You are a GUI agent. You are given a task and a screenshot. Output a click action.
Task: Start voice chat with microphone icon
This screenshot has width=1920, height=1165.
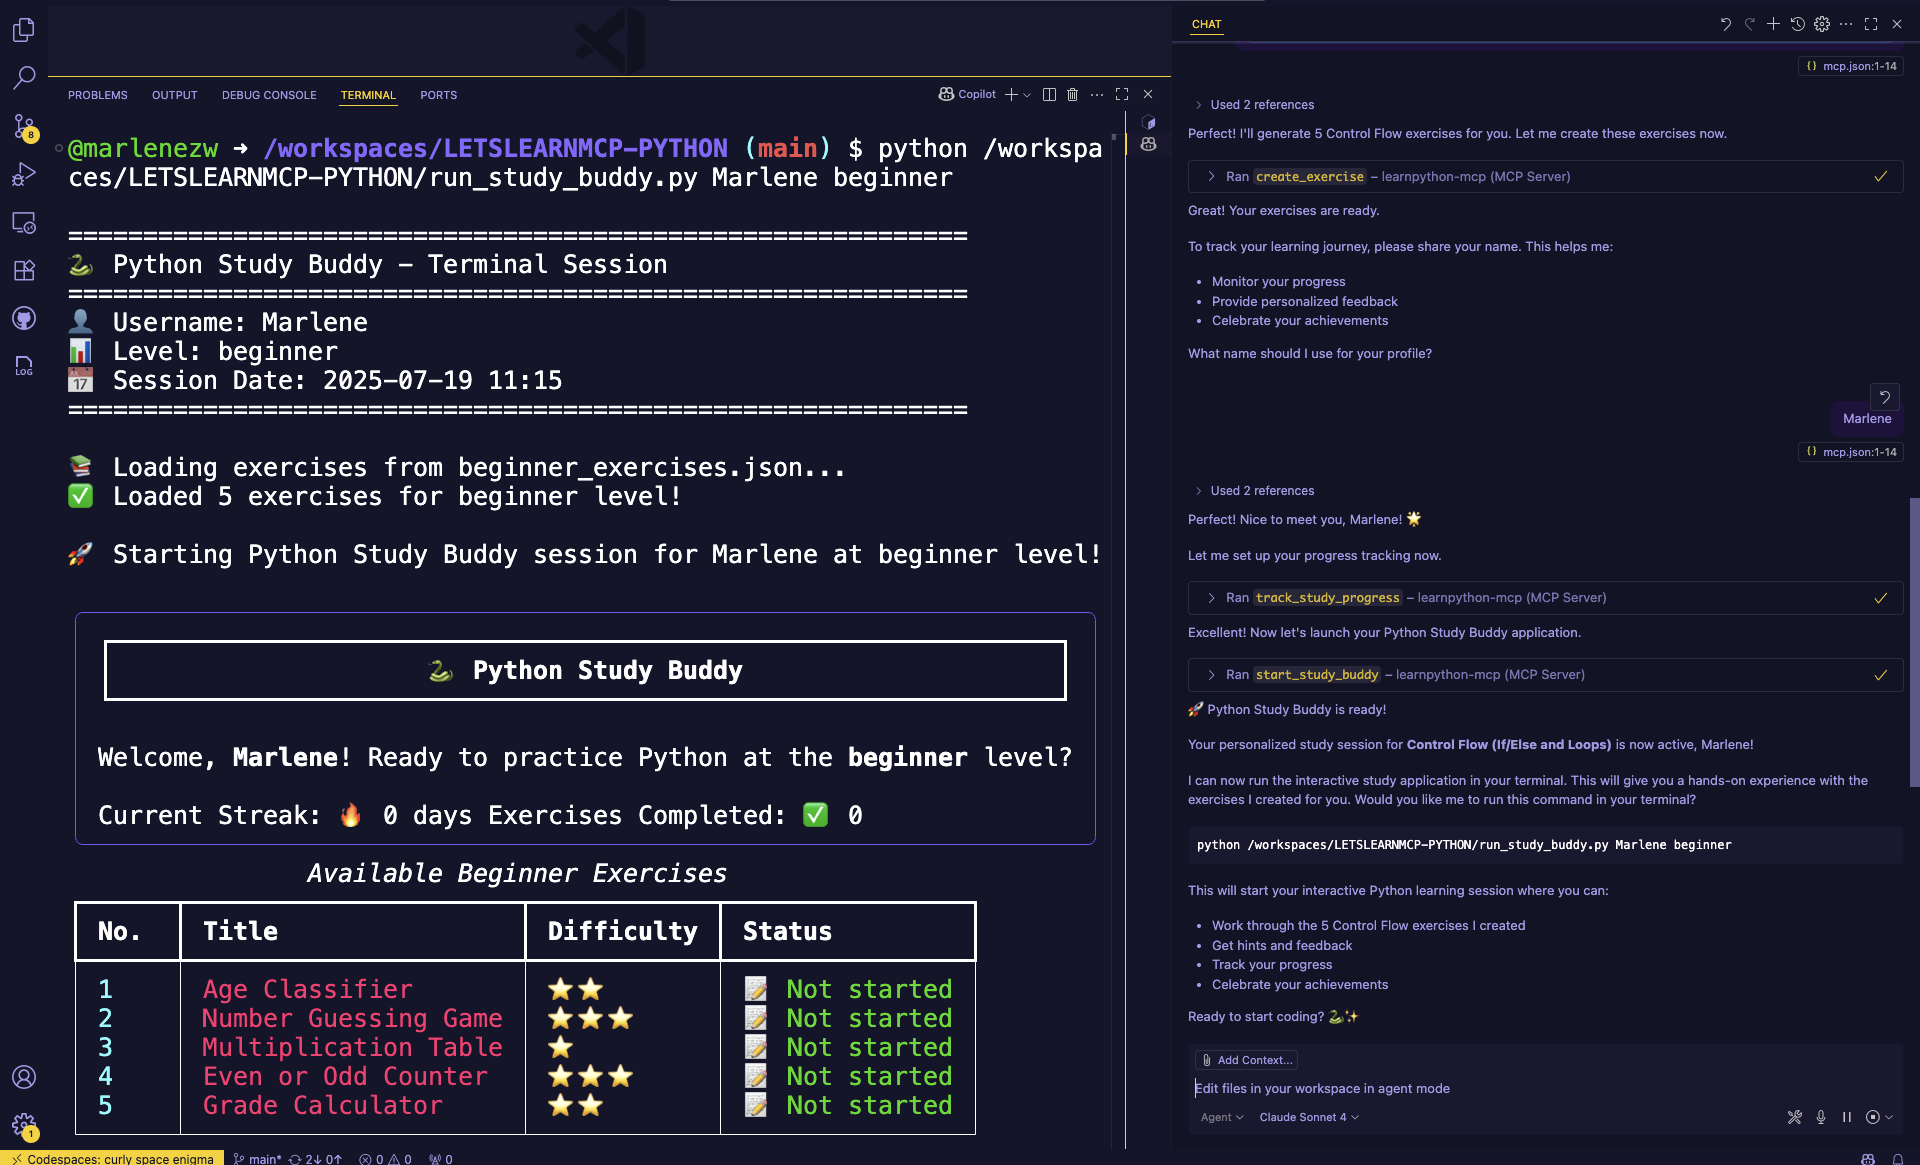[x=1821, y=1117]
